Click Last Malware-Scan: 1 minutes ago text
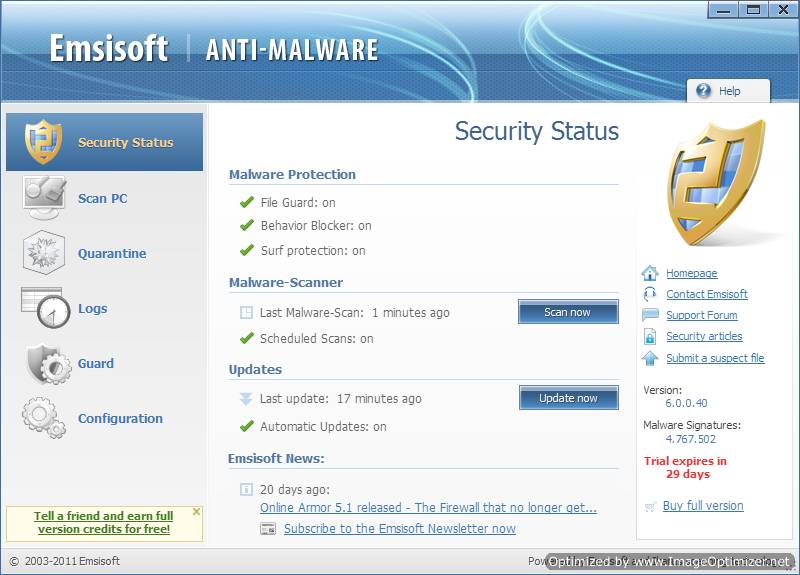 point(355,312)
